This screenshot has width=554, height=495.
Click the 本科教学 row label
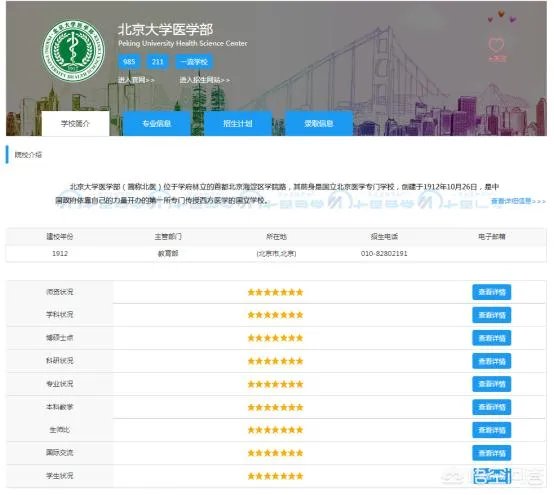tap(60, 407)
